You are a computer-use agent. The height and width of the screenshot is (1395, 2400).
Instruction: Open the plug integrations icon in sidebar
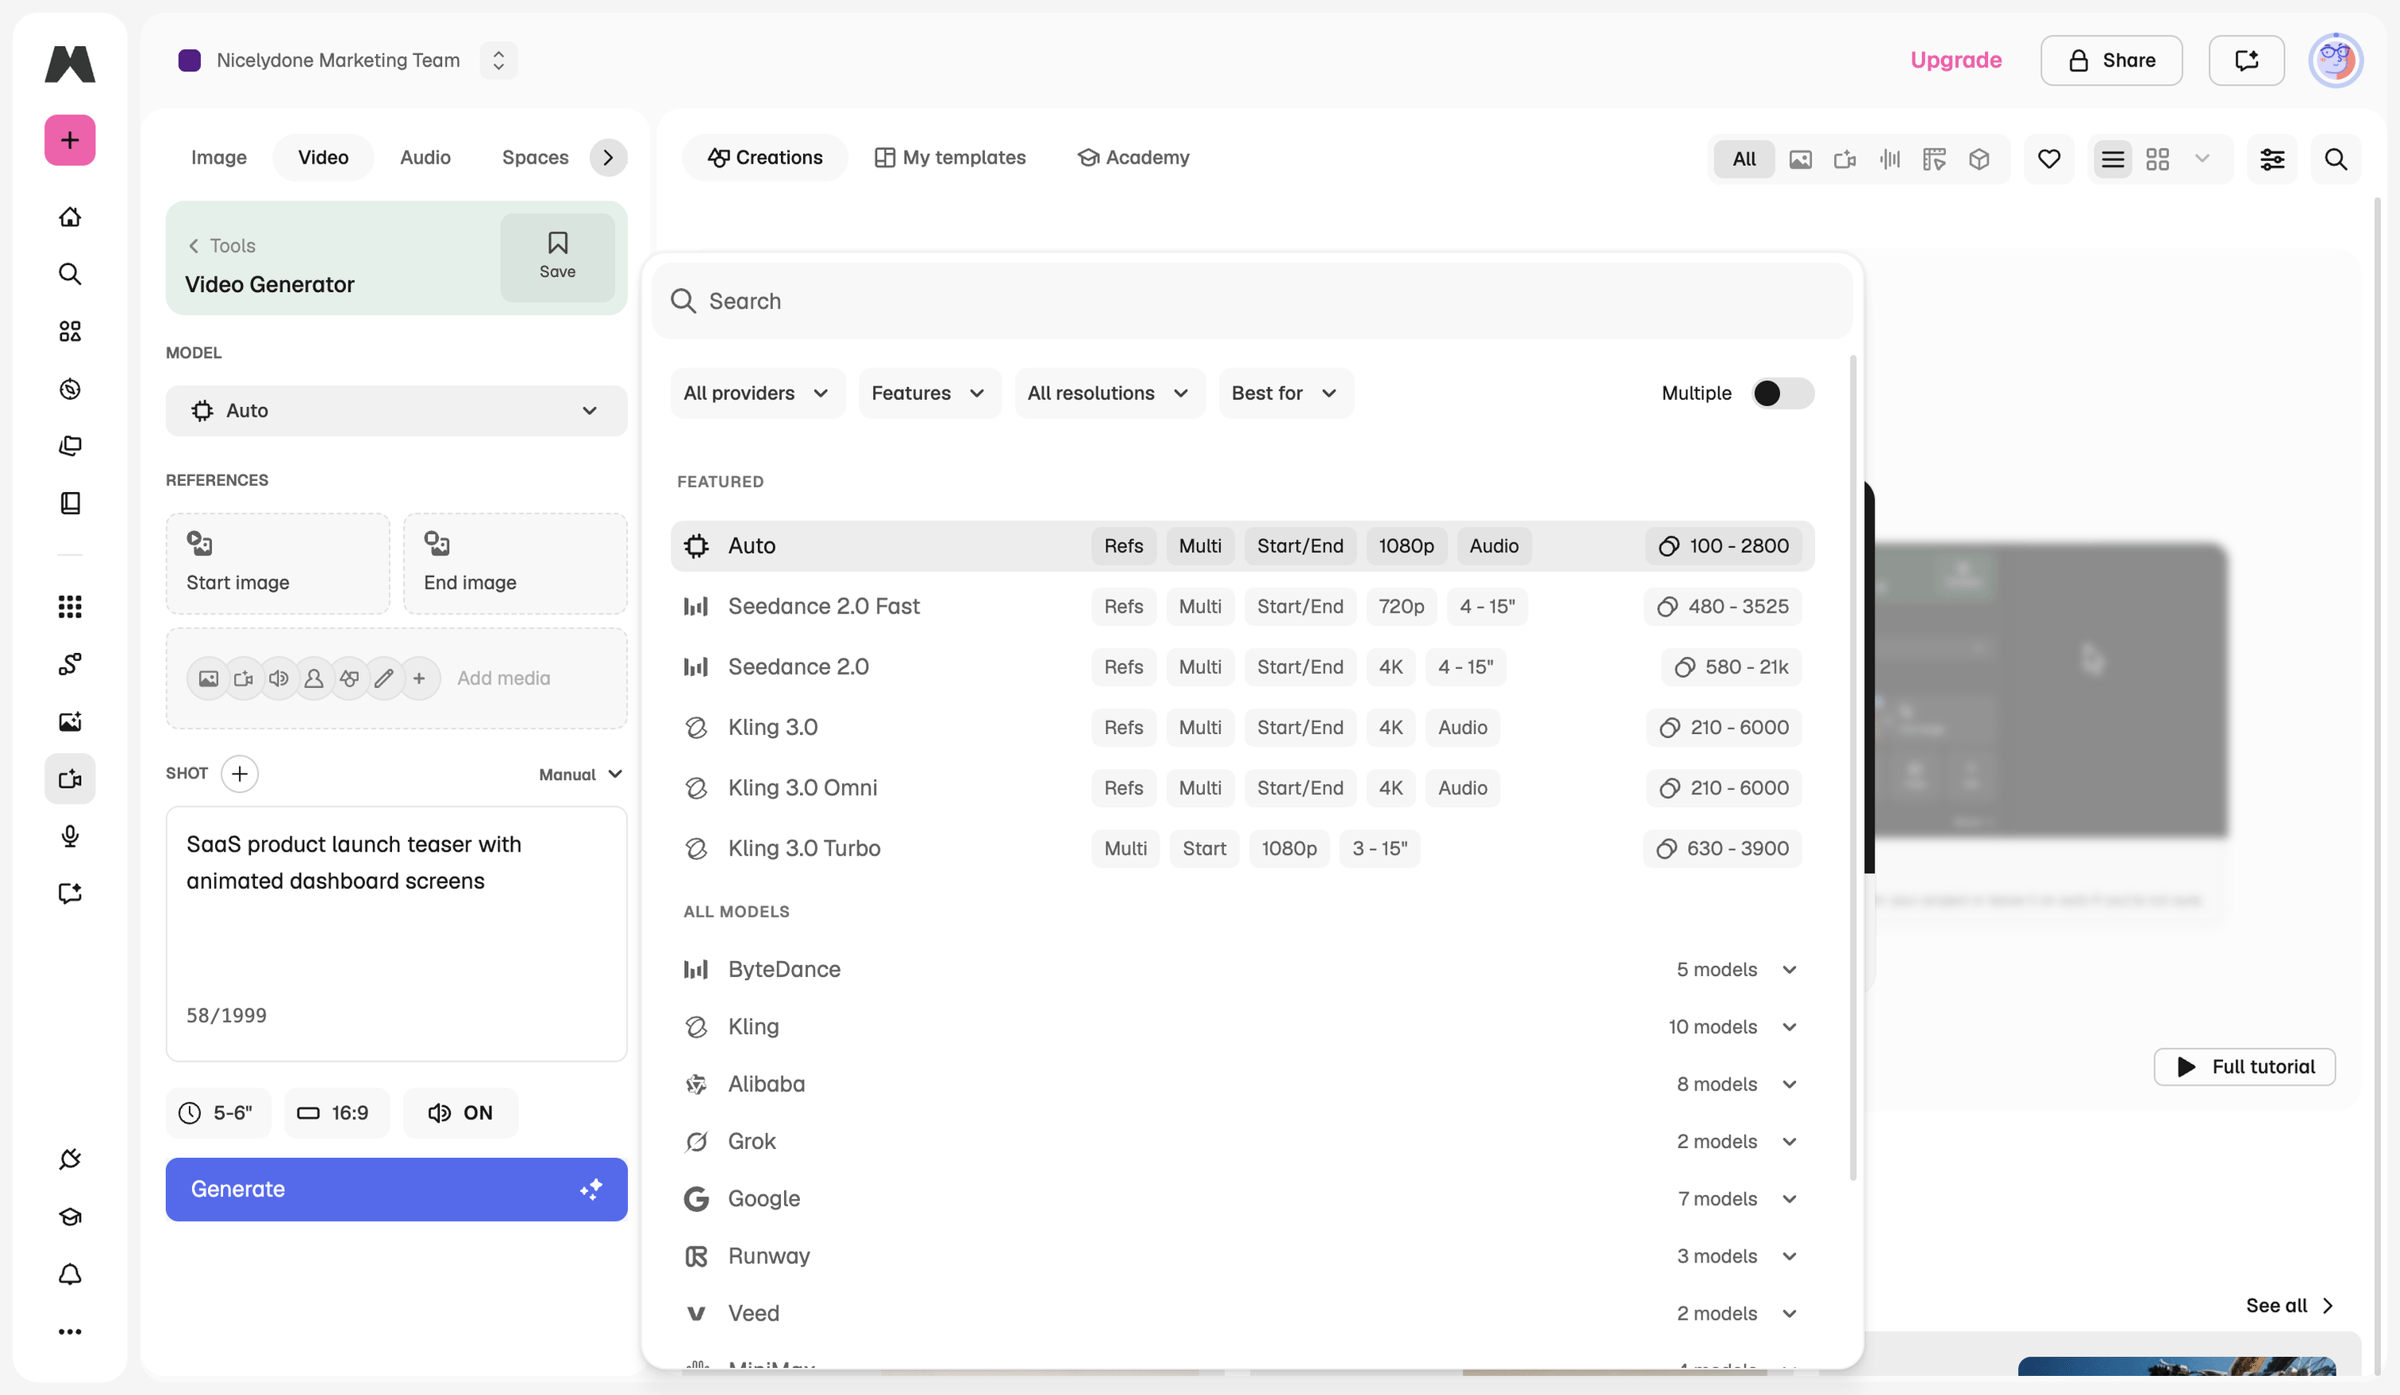point(70,1160)
